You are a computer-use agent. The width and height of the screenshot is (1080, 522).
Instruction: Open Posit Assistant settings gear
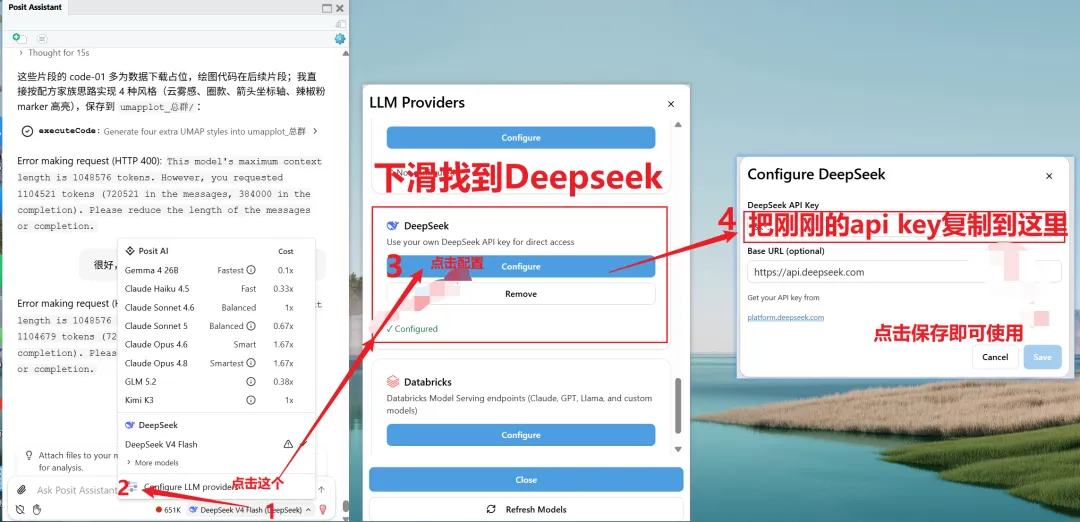tap(340, 39)
